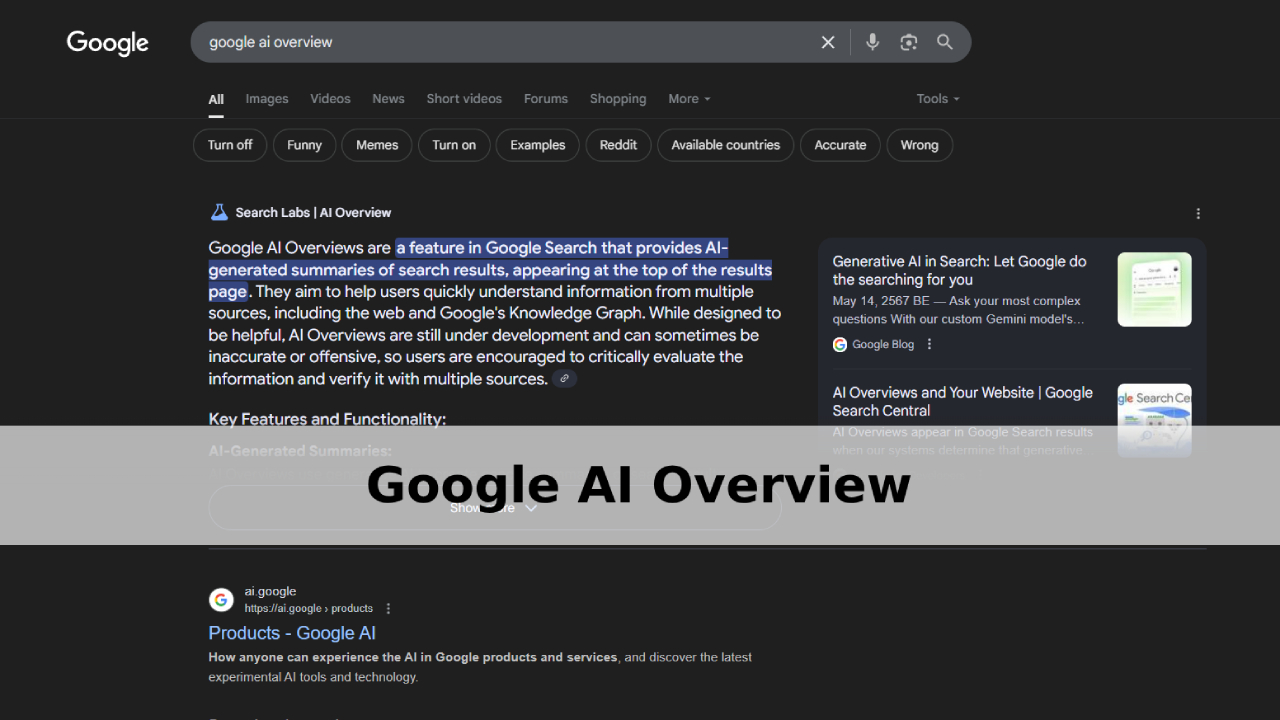Click the Generative AI in Search article thumbnail
This screenshot has height=720, width=1280.
click(x=1154, y=289)
